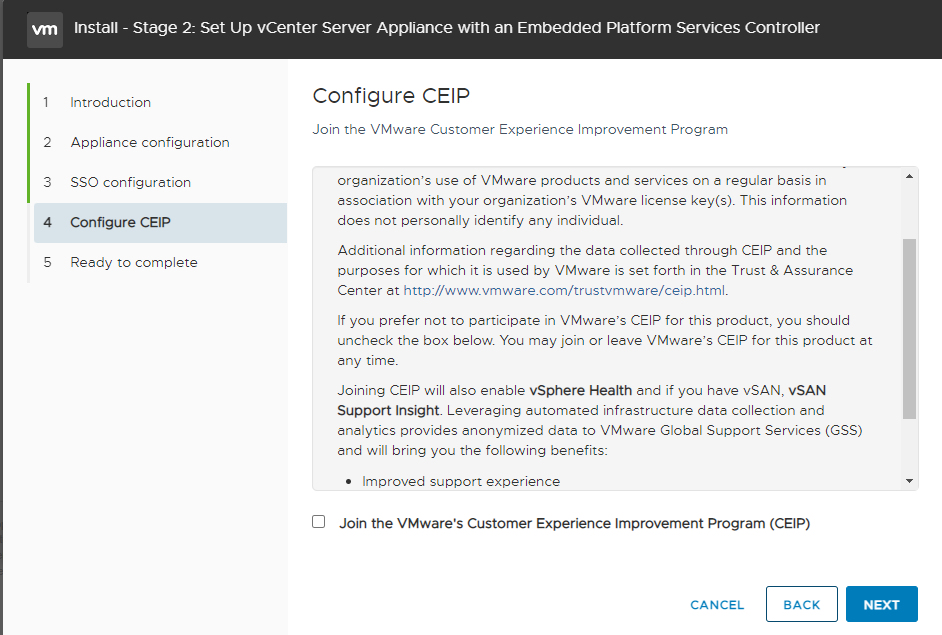Click the NEXT button
The width and height of the screenshot is (942, 635).
(881, 604)
